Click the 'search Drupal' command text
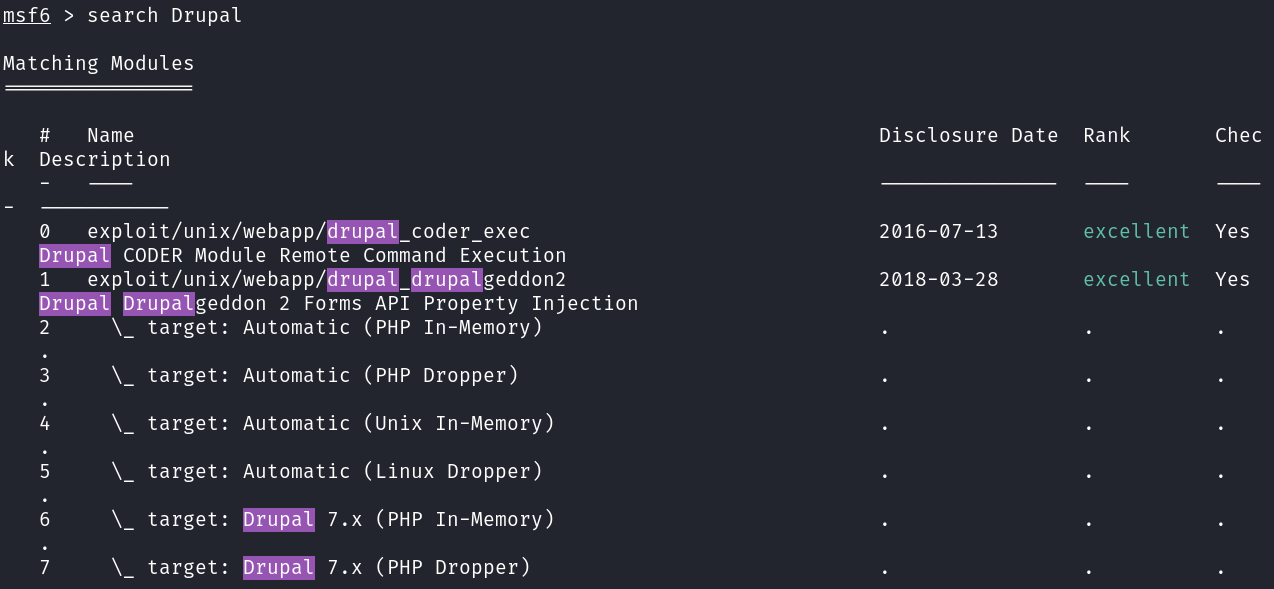The image size is (1274, 589). (x=164, y=16)
